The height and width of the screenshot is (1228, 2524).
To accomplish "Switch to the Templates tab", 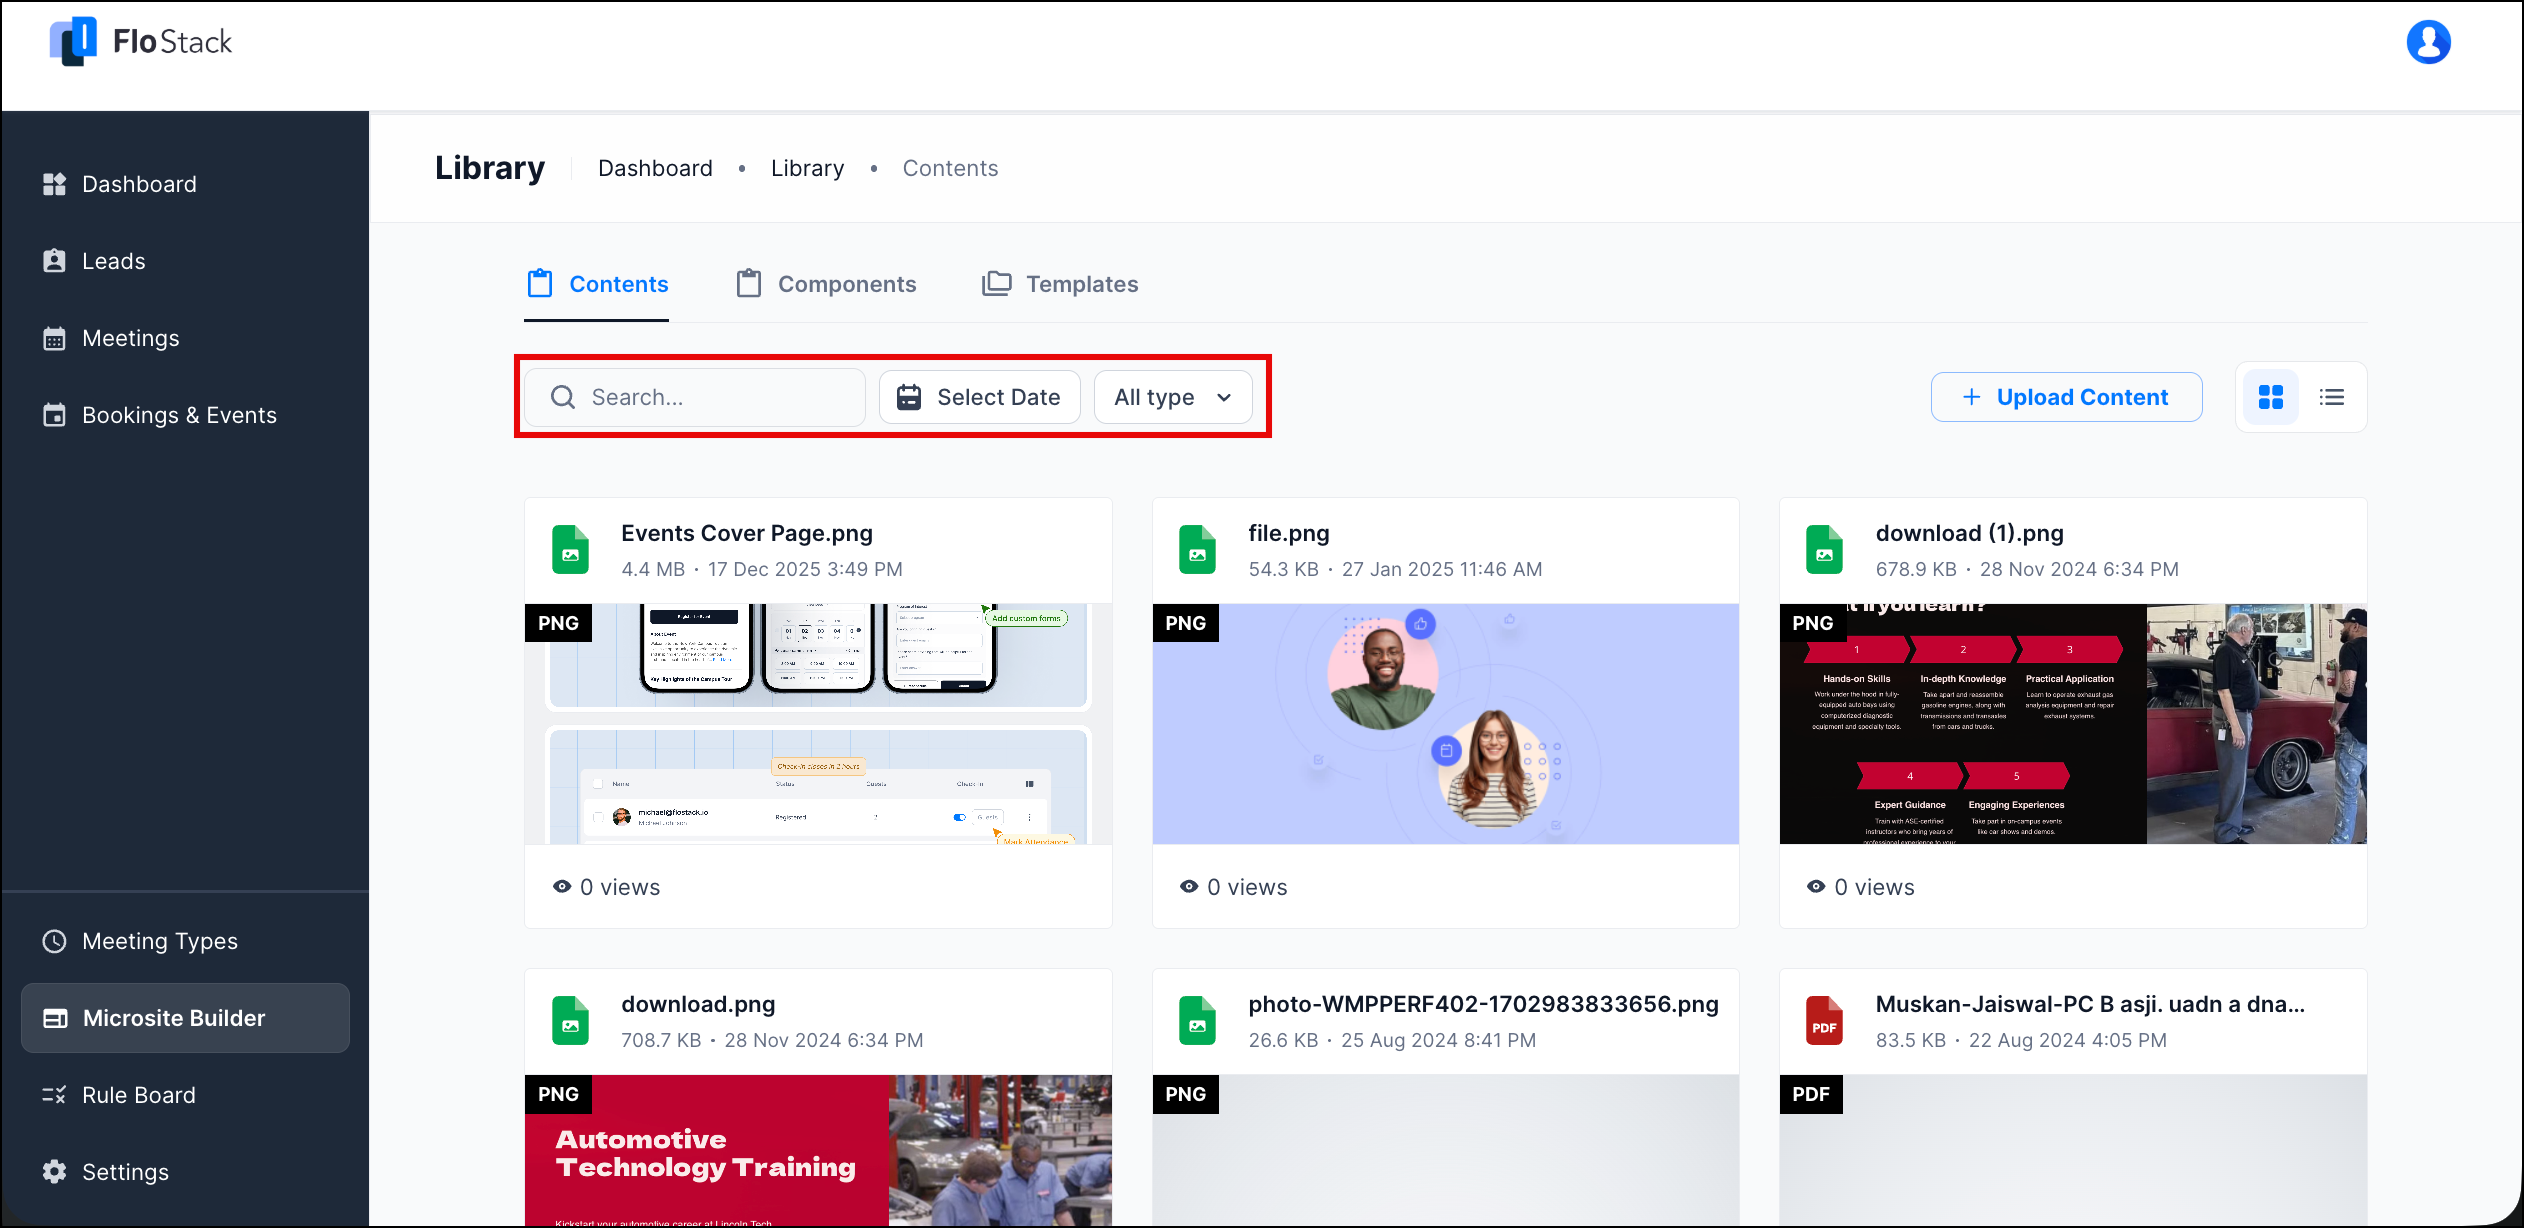I will coord(1060,284).
